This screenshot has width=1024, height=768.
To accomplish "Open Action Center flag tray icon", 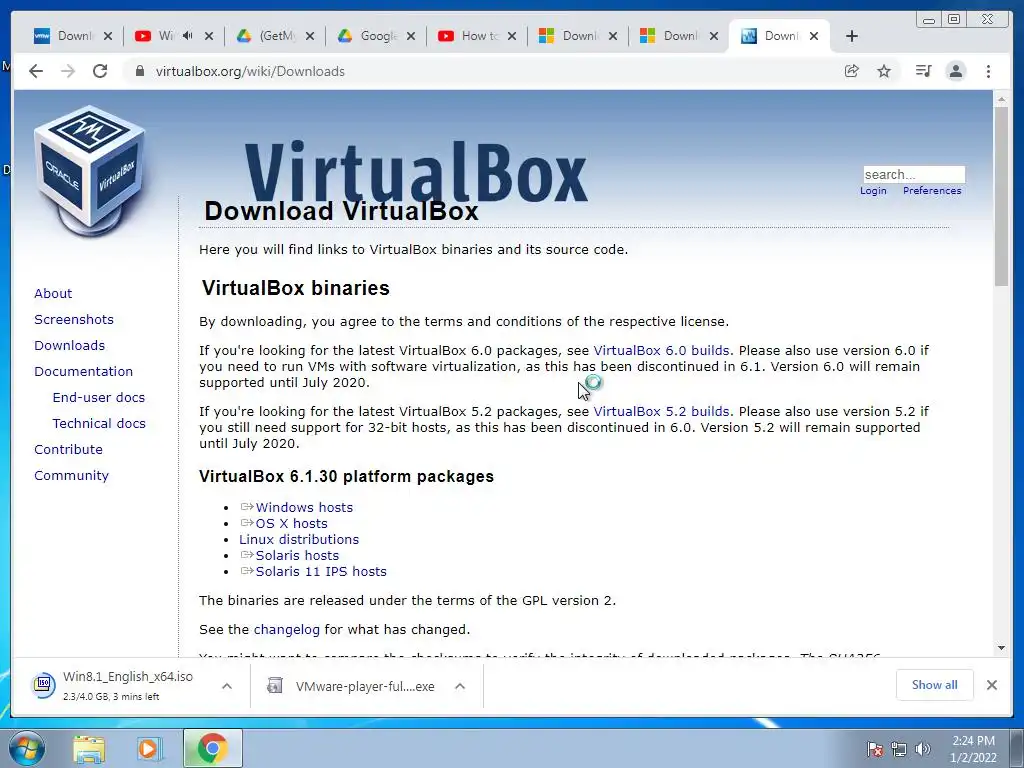I will pyautogui.click(x=874, y=749).
